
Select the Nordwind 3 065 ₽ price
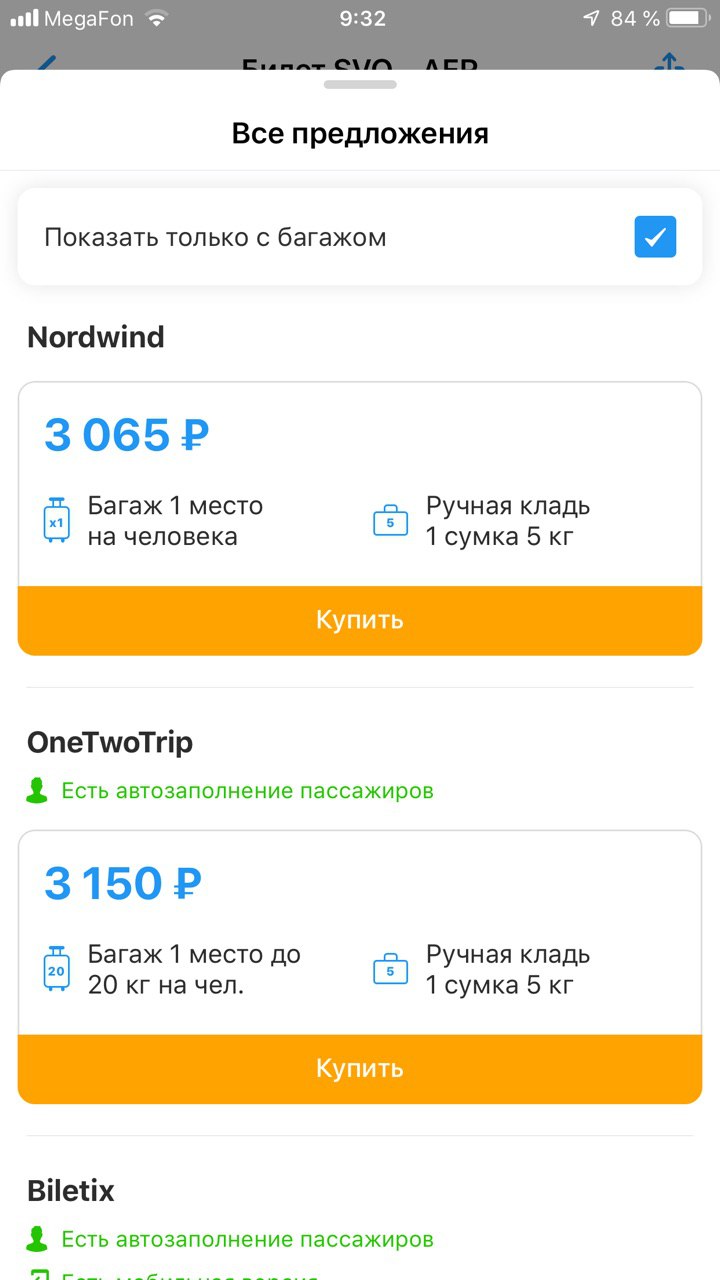[x=126, y=435]
